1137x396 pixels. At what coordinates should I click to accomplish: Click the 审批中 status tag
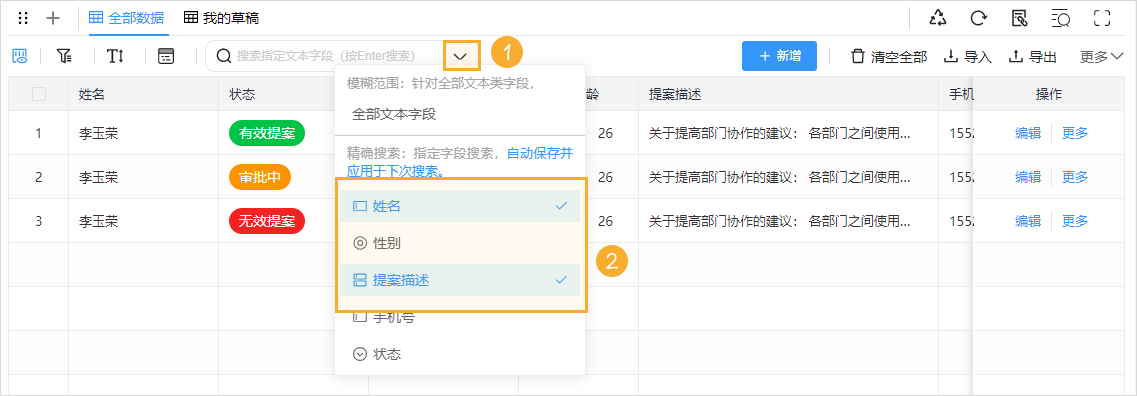tap(260, 177)
